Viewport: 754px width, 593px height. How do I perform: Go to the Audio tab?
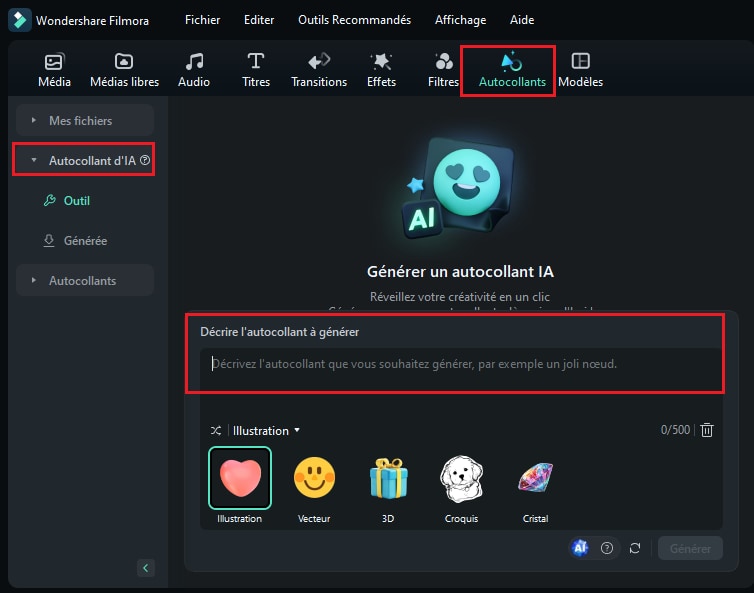tap(194, 70)
